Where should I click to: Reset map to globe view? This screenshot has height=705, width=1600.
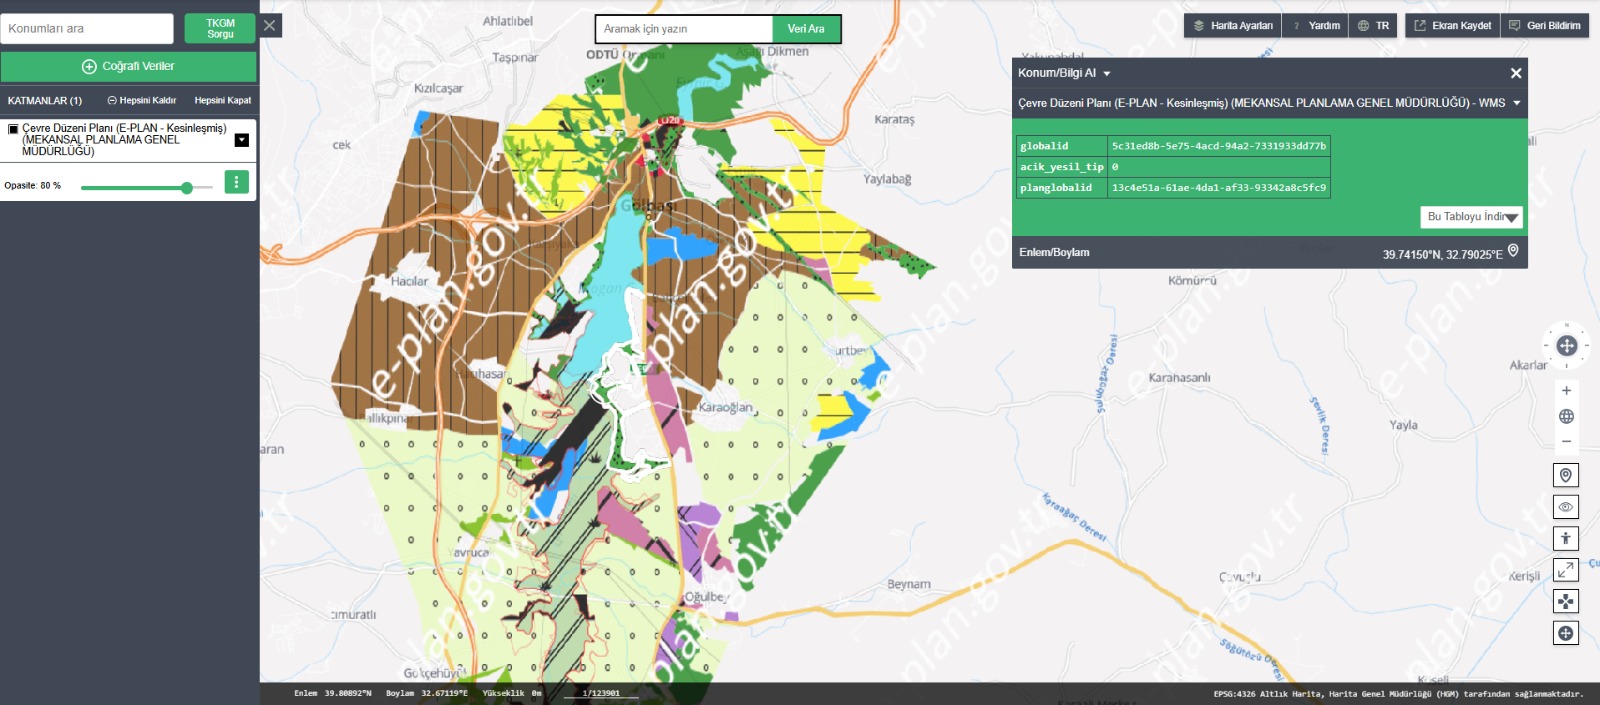[1566, 416]
